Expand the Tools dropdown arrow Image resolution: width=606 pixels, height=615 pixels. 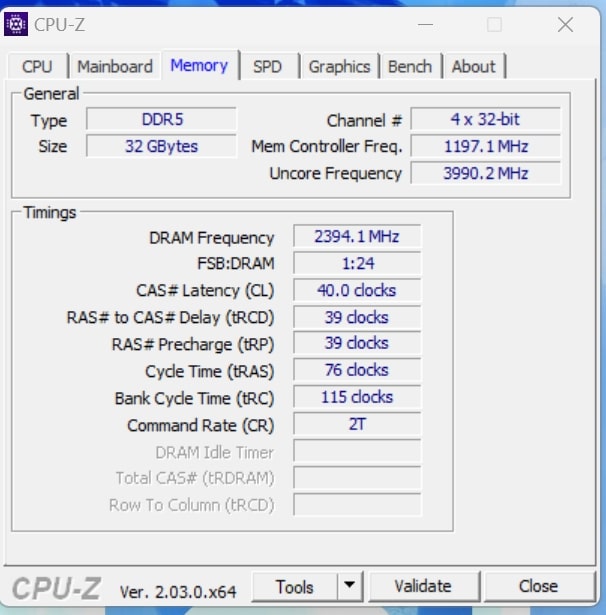(x=349, y=586)
